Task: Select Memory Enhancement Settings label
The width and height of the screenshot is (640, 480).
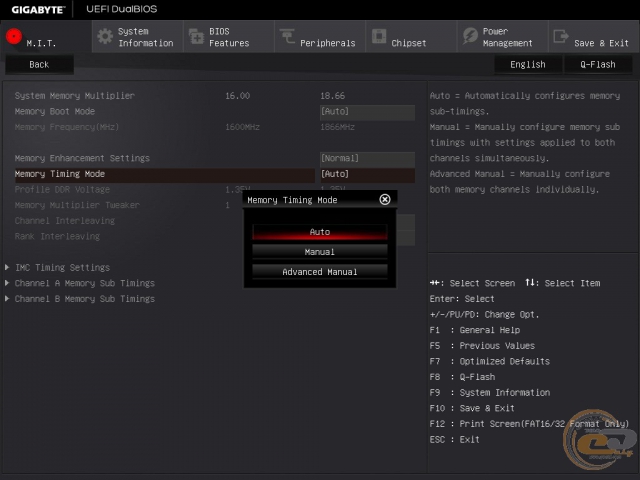Action: 82,158
